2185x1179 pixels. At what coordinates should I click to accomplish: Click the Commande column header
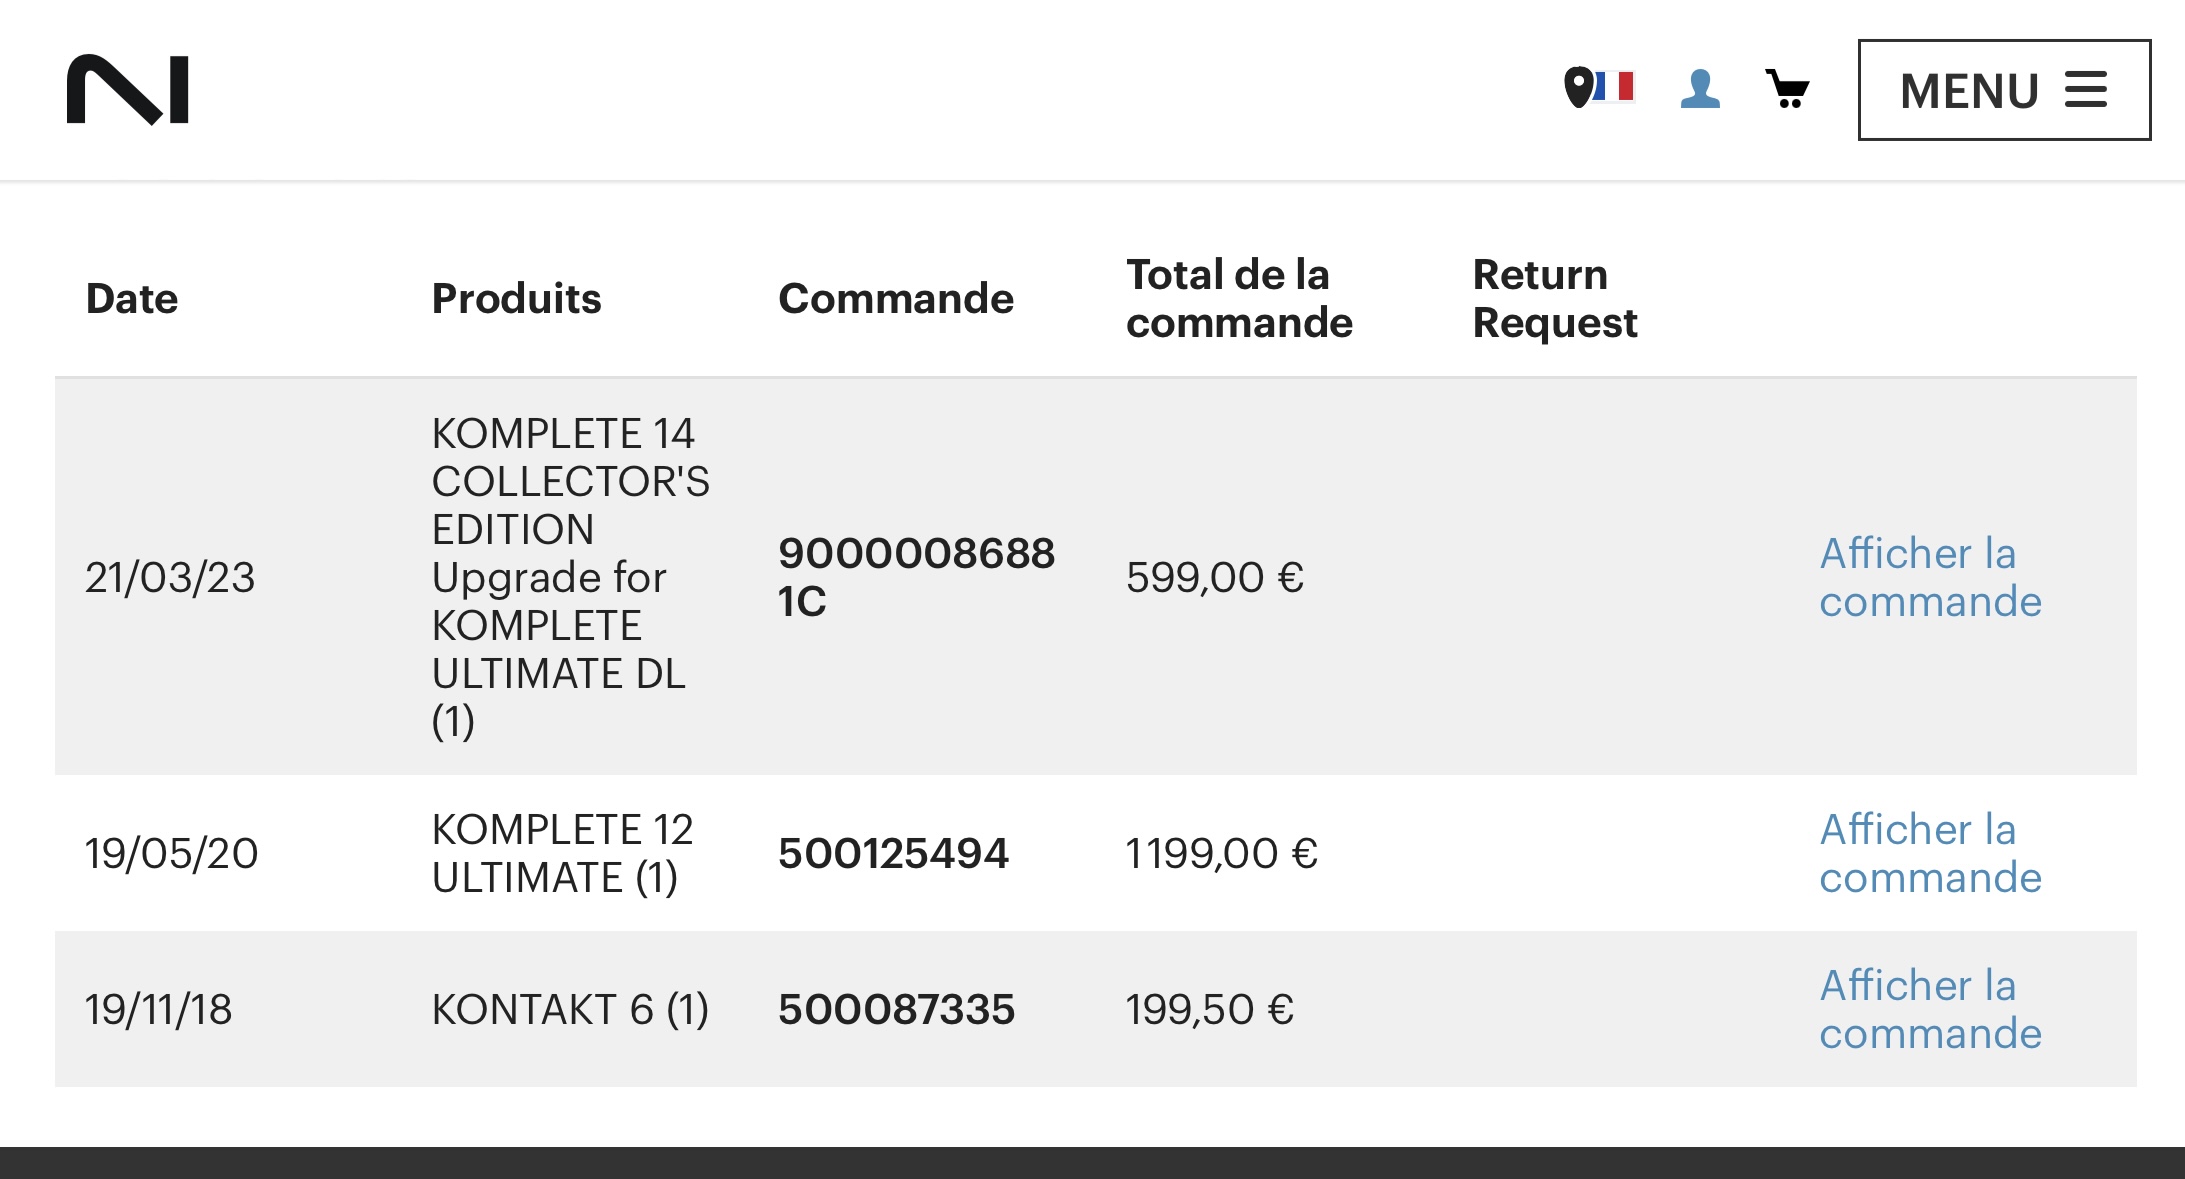[896, 298]
